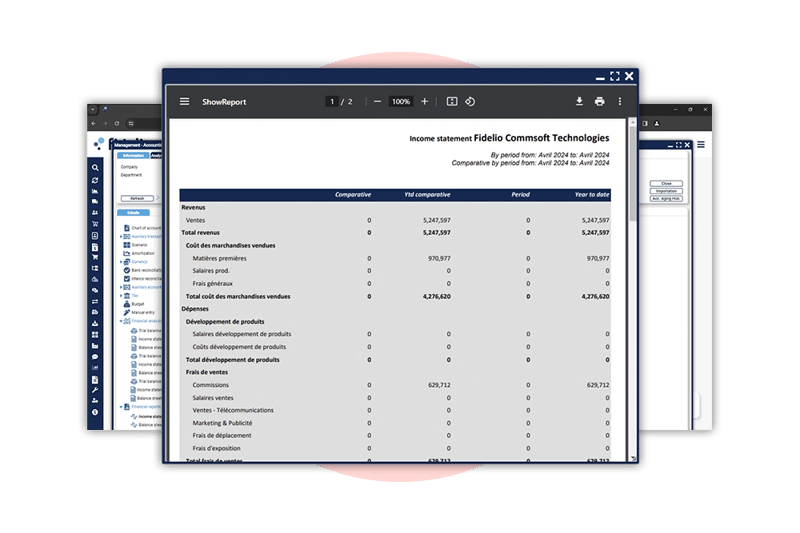Open the Manual entry tree item
800x533 pixels.
click(139, 312)
